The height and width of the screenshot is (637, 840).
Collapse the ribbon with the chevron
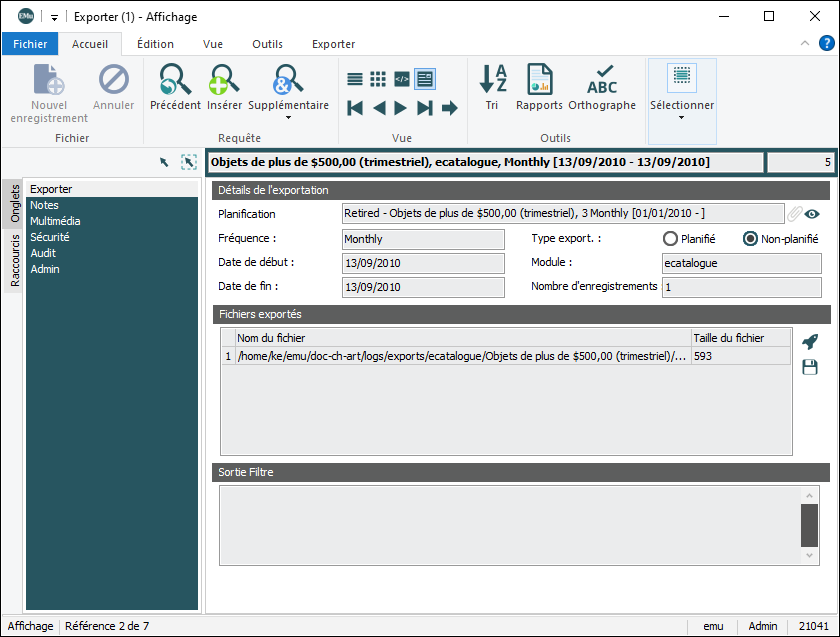point(805,44)
